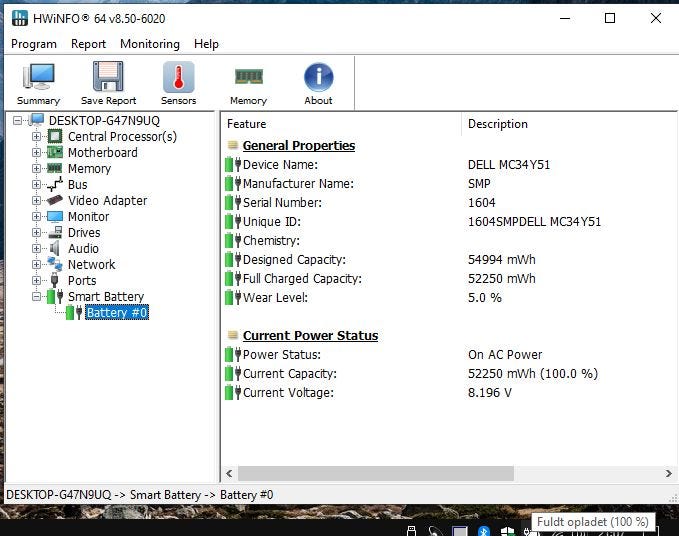Image resolution: width=679 pixels, height=536 pixels.
Task: Click the Video Adapter card icon
Action: pos(55,200)
